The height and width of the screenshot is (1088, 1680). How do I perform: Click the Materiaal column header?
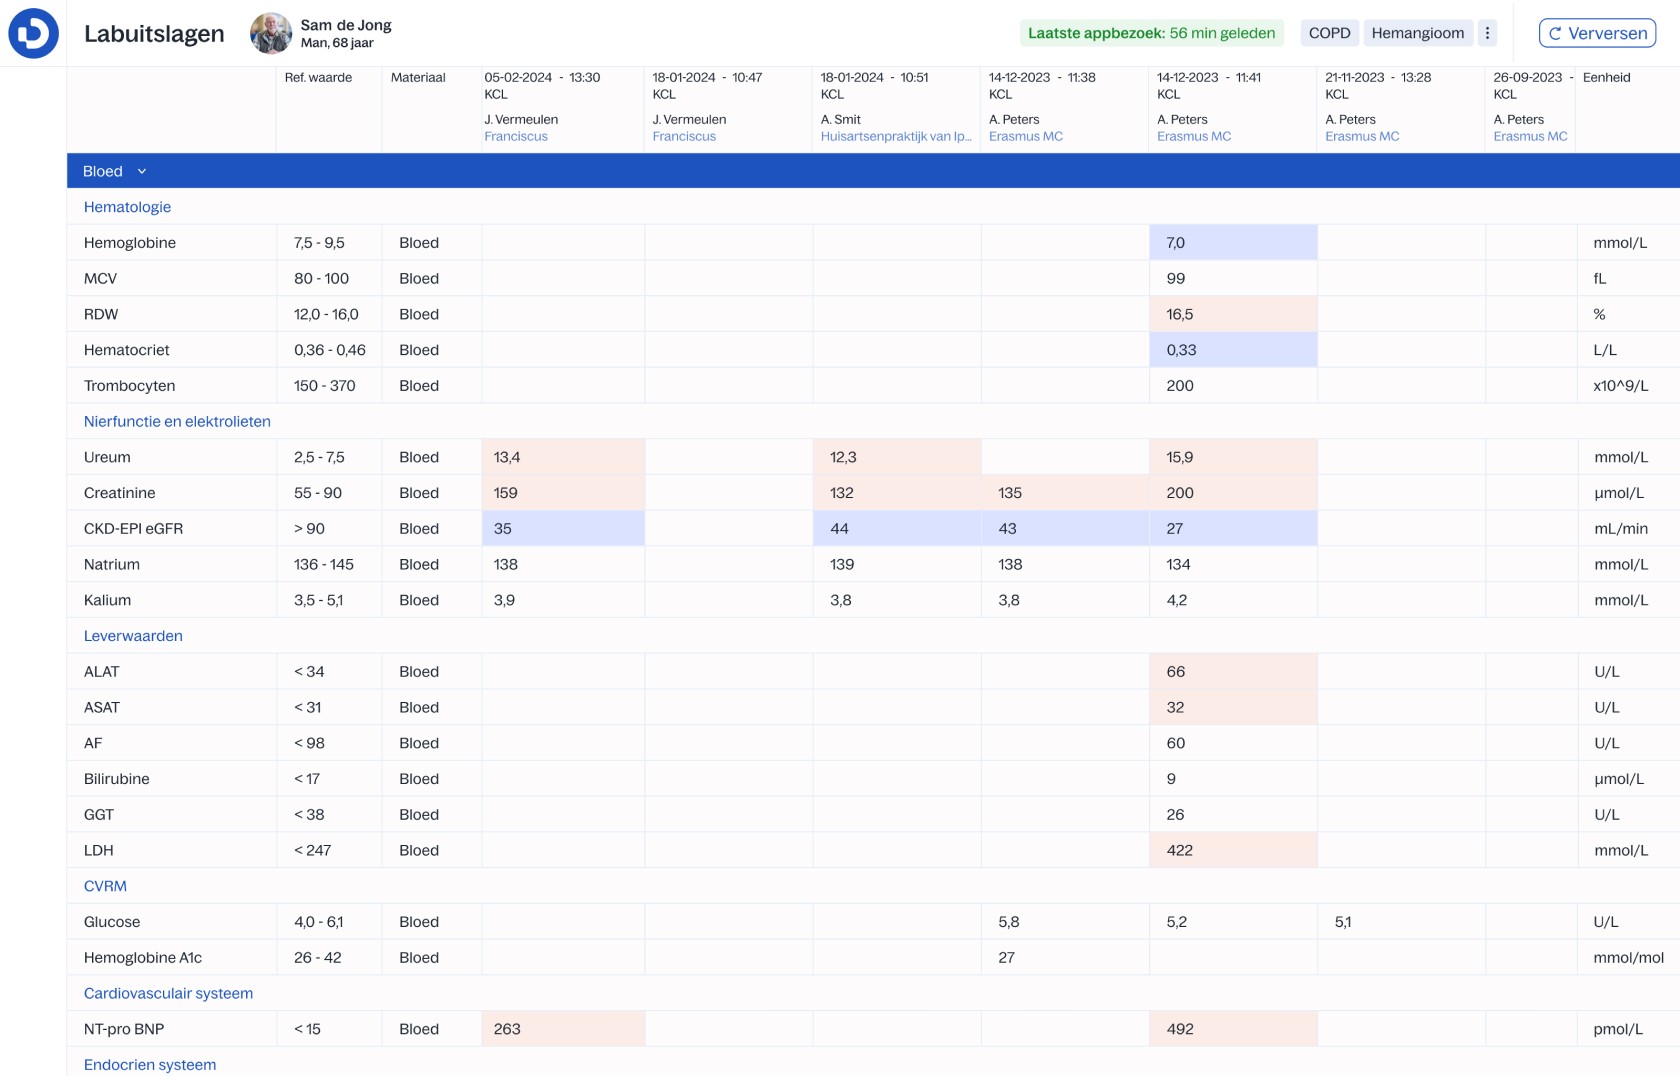click(418, 77)
